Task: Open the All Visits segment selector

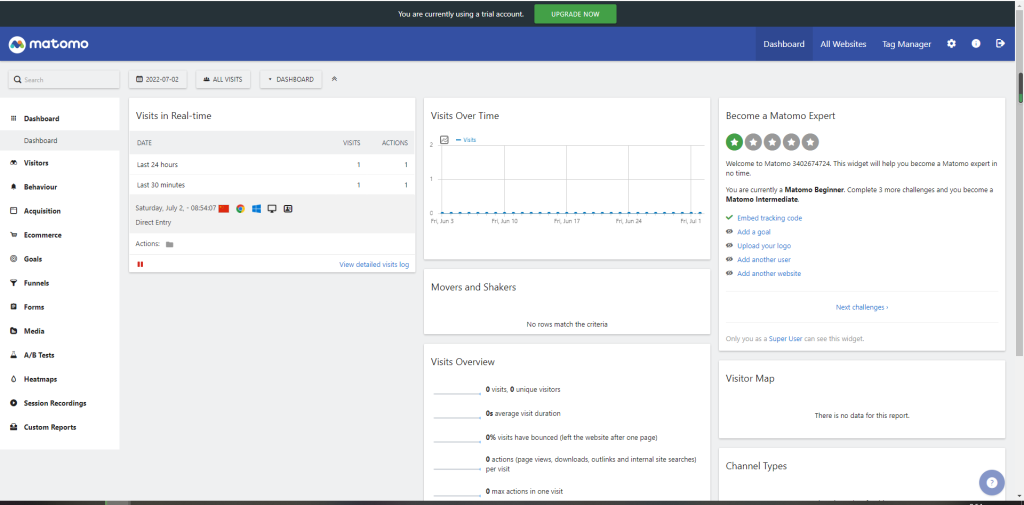Action: (223, 79)
